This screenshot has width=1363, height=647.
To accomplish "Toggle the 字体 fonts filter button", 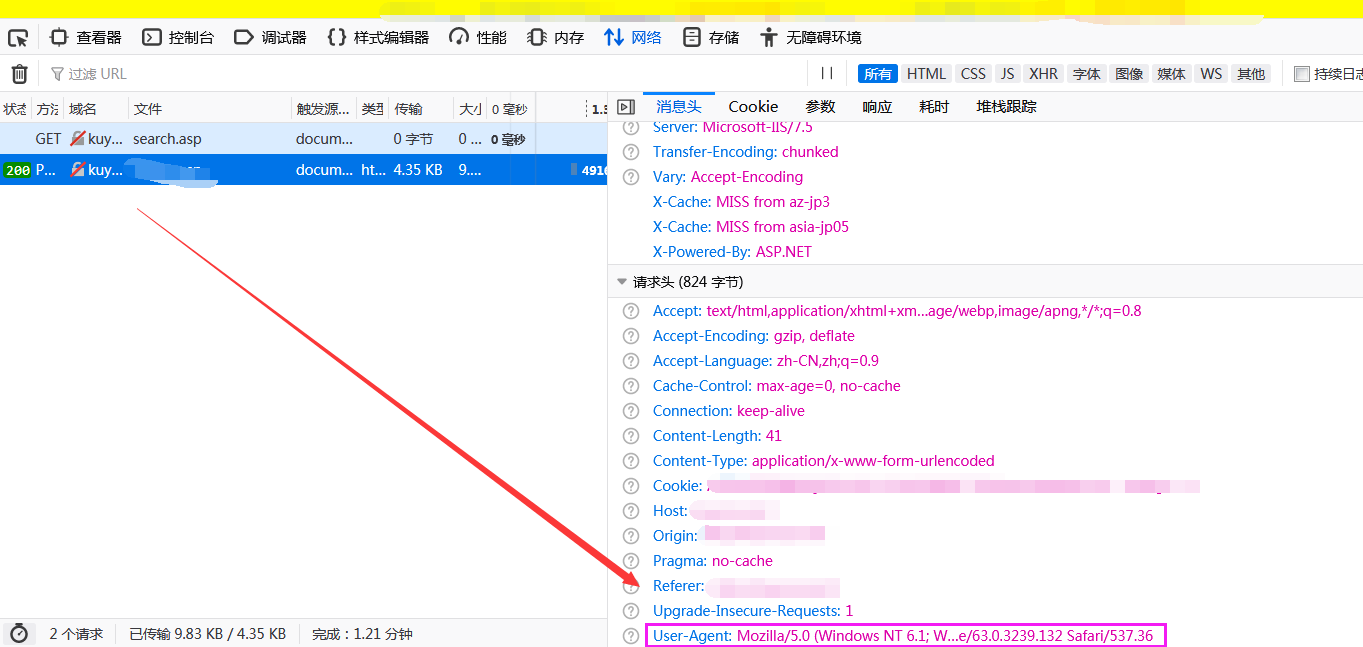I will point(1086,74).
